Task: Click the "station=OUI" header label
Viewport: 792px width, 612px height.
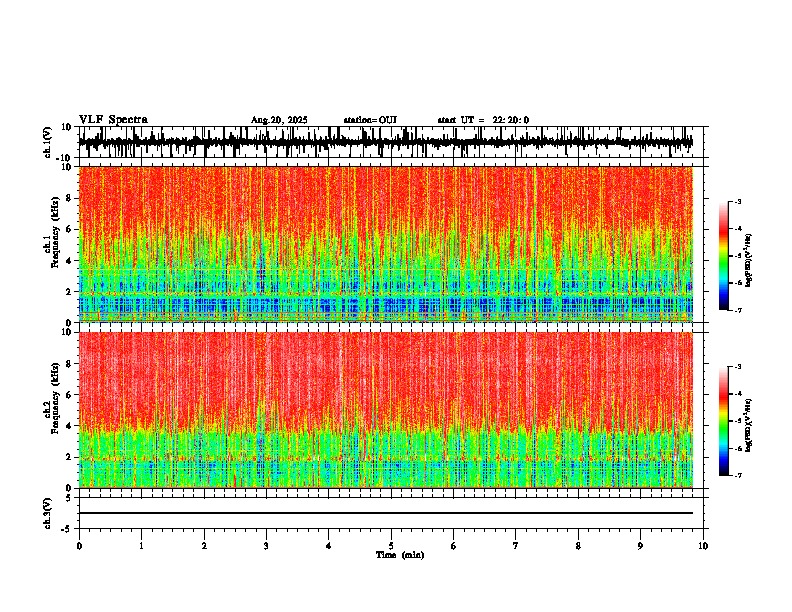Action: 370,120
